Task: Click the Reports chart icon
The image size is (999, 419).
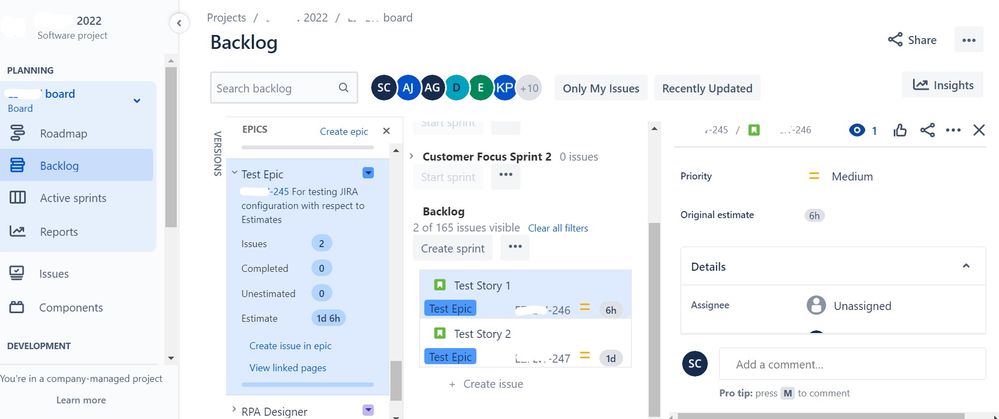Action: (17, 232)
